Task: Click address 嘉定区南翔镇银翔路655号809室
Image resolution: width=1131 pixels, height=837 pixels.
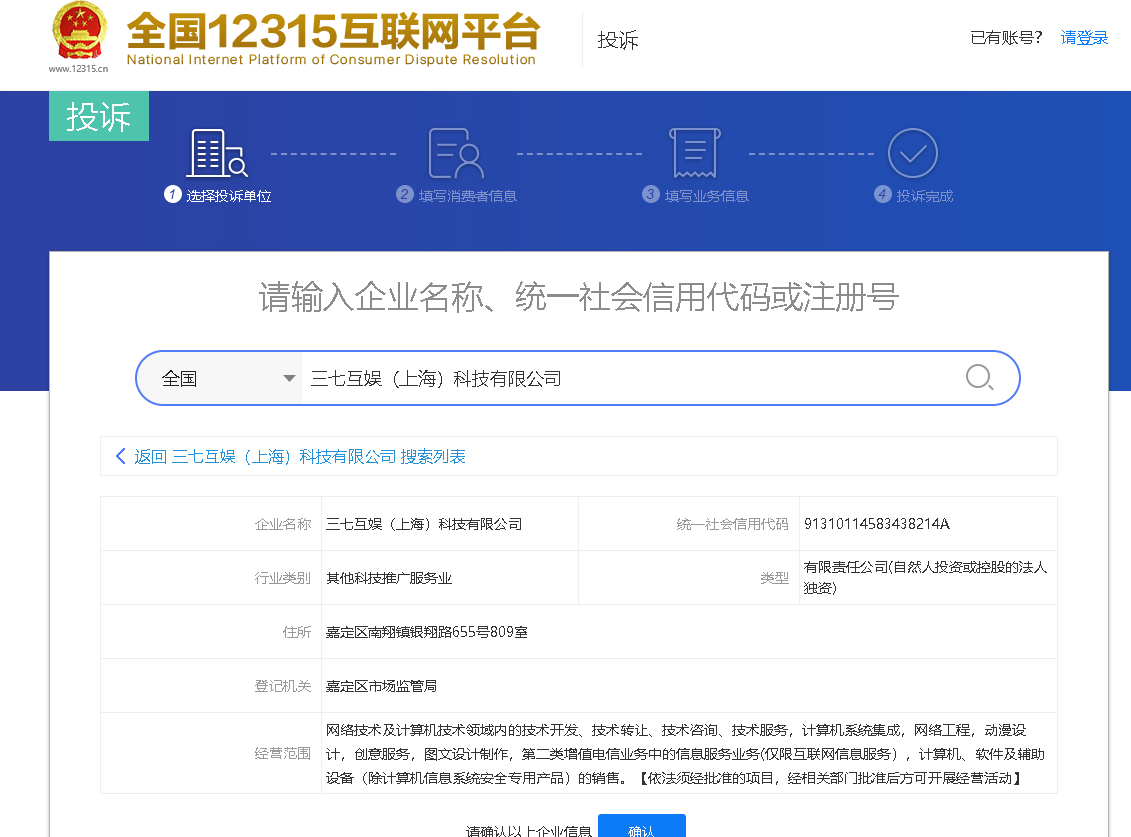Action: (426, 632)
